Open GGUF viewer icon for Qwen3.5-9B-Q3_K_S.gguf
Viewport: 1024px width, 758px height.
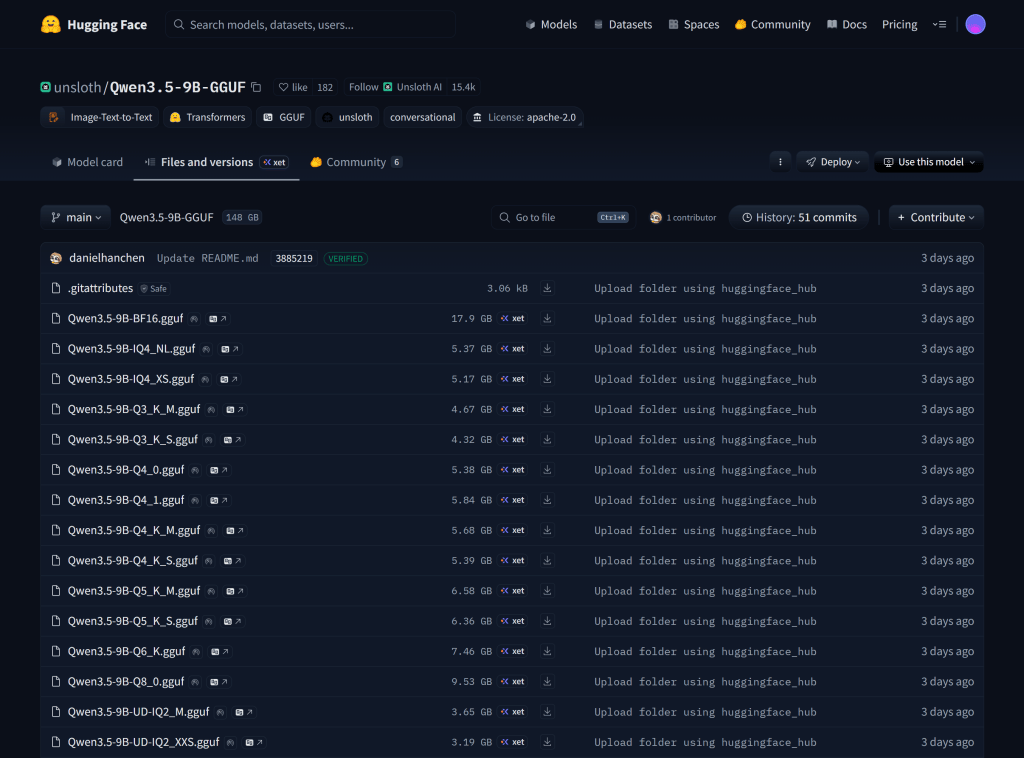[x=232, y=440]
